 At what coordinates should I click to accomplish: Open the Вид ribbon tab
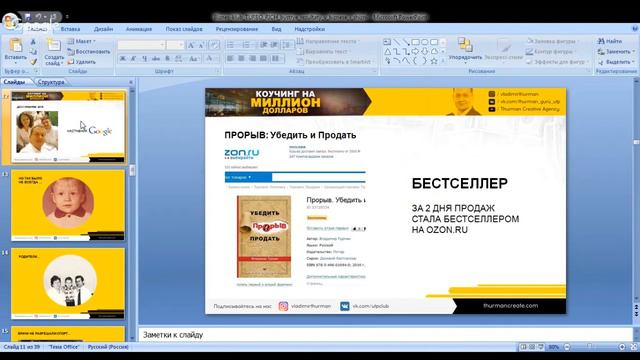tap(276, 29)
